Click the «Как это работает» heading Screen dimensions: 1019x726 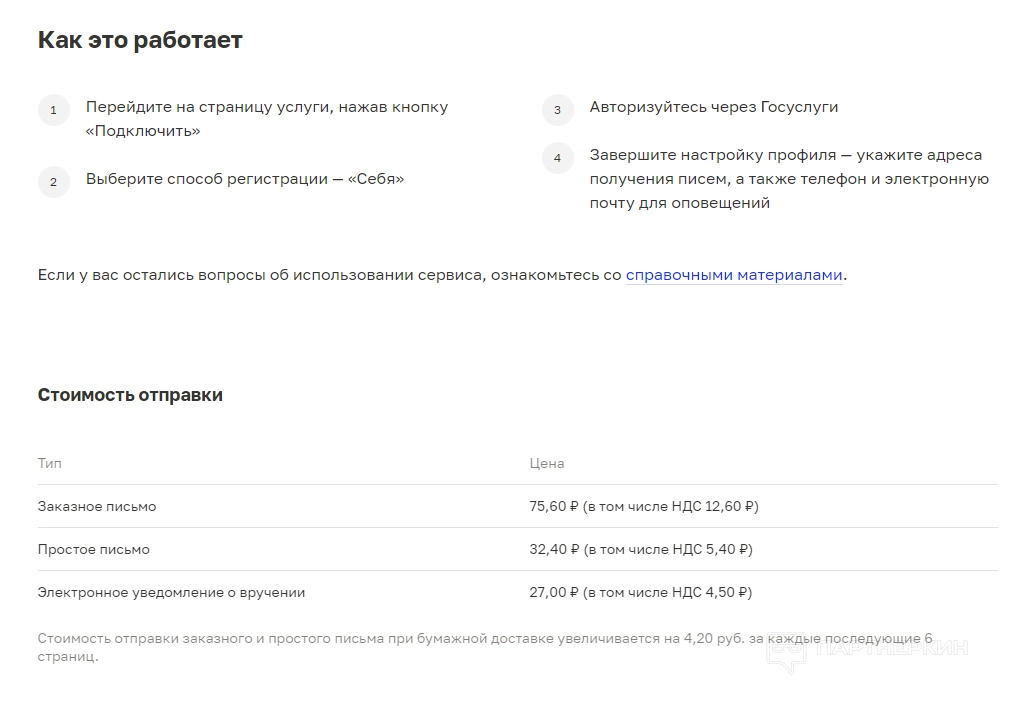pyautogui.click(x=140, y=40)
